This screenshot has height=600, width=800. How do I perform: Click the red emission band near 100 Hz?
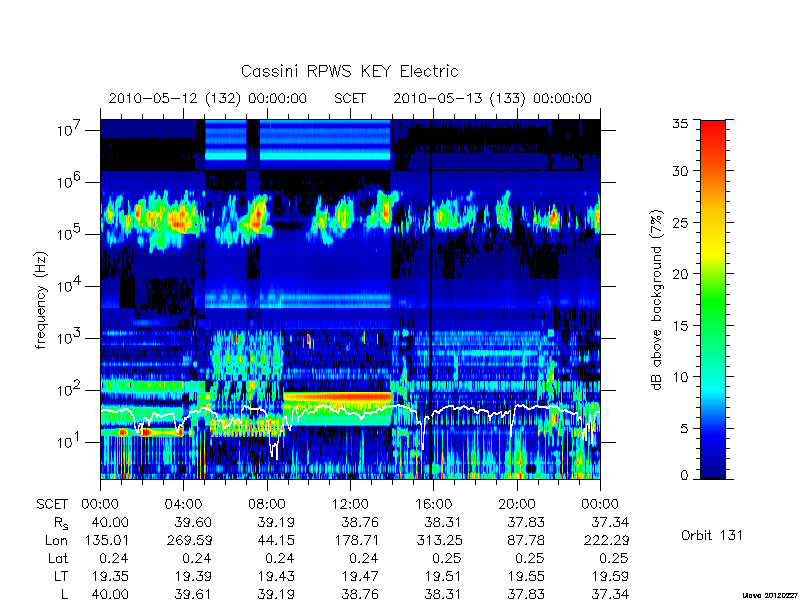coord(337,396)
